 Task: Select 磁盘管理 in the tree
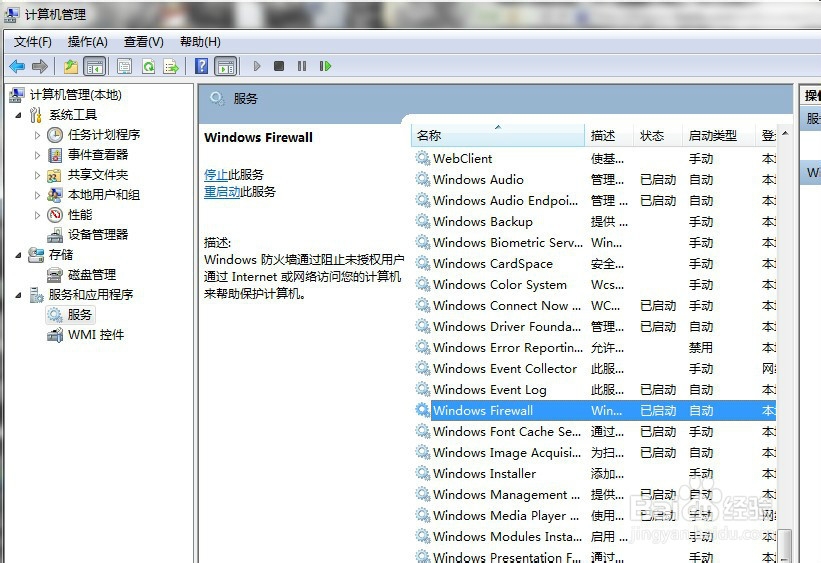point(92,274)
